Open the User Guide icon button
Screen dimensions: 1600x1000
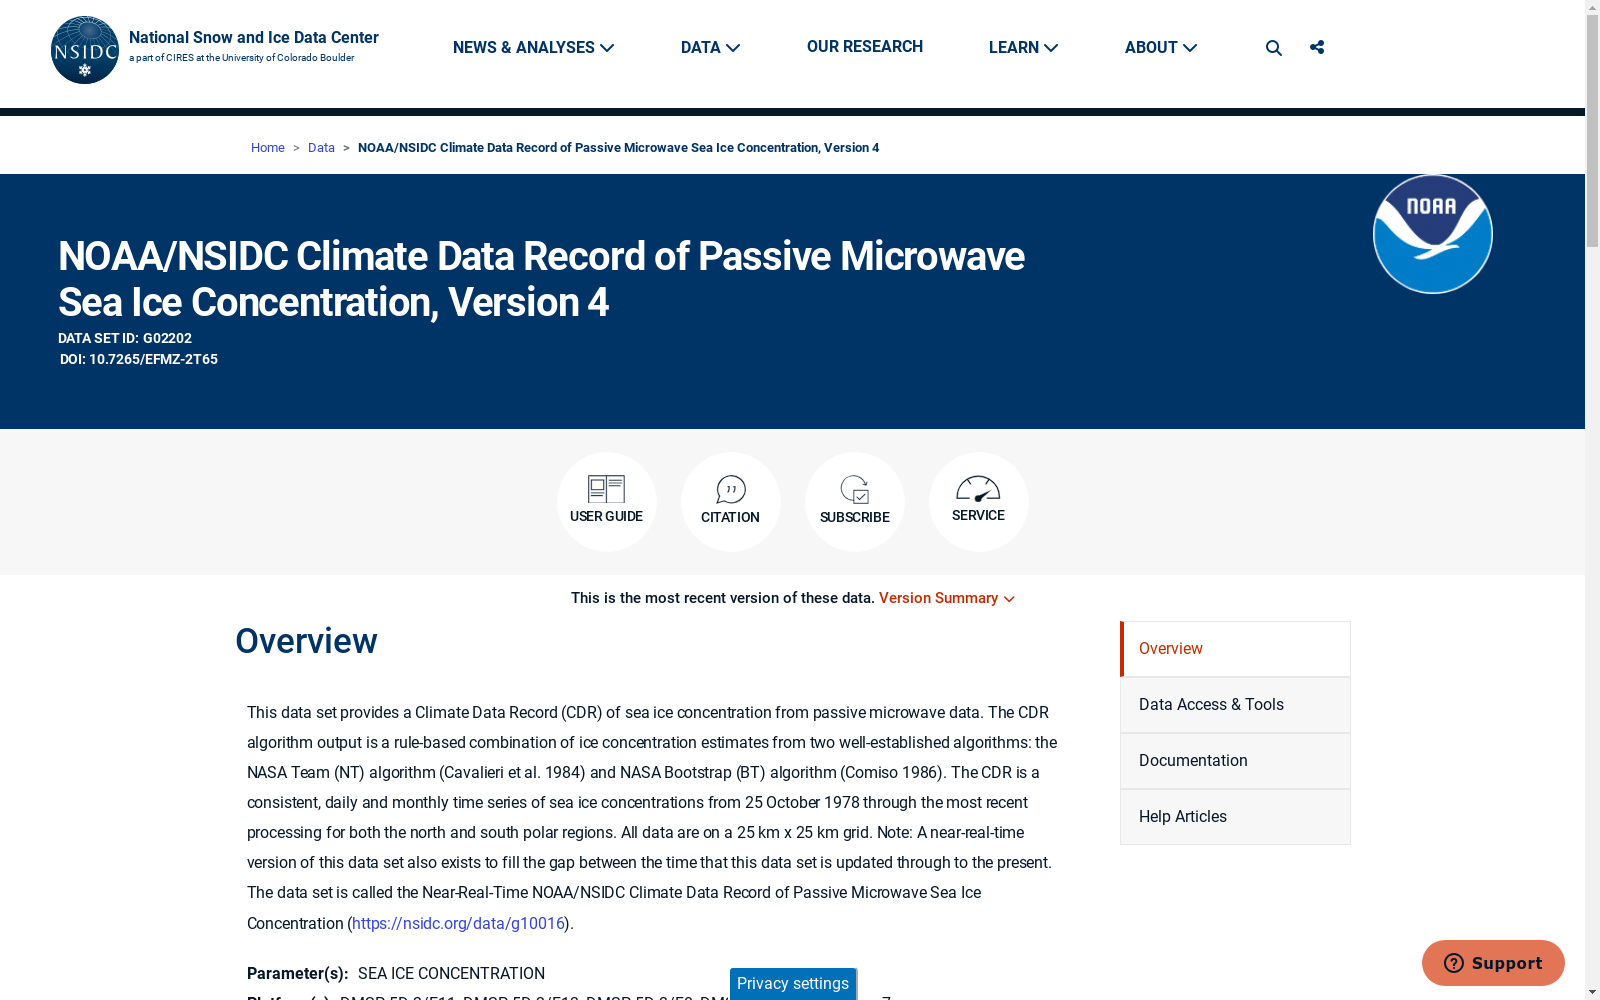click(x=607, y=502)
